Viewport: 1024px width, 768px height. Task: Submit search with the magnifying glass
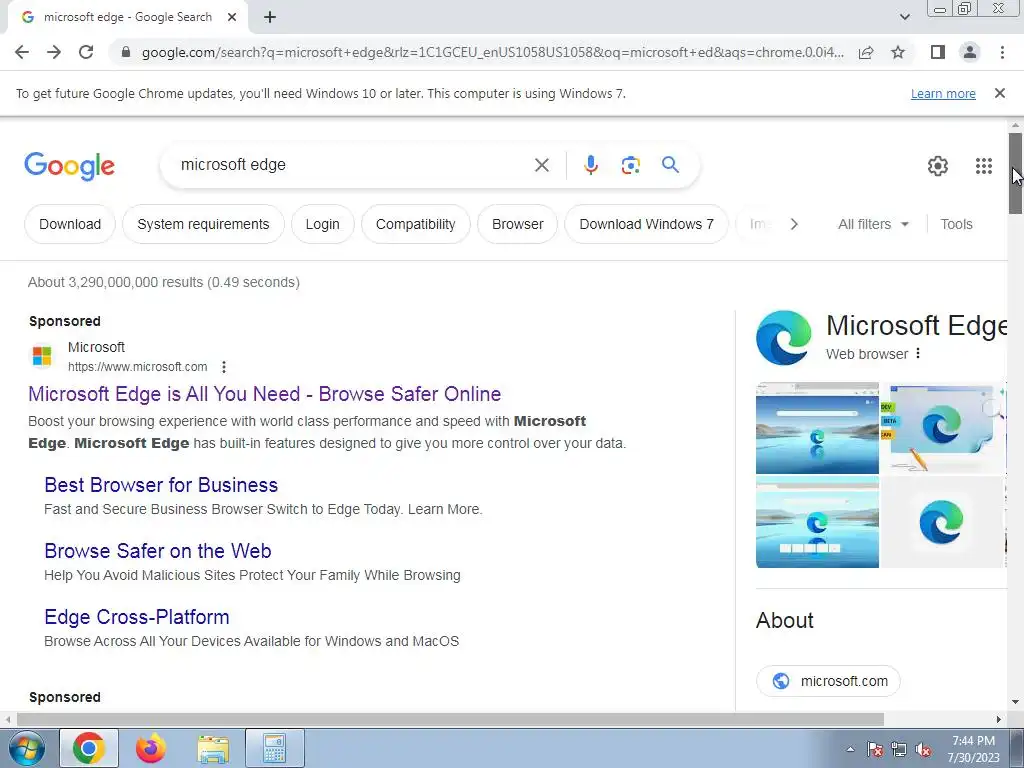pyautogui.click(x=670, y=165)
